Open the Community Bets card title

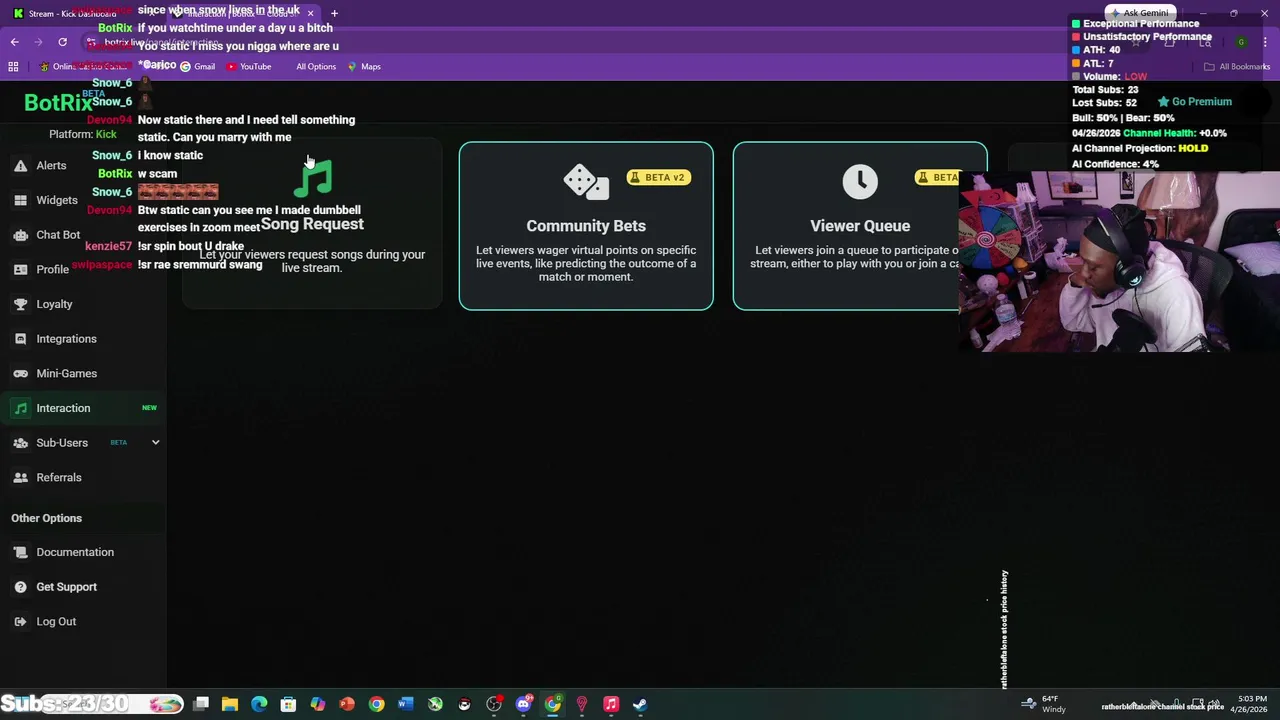[x=586, y=226]
